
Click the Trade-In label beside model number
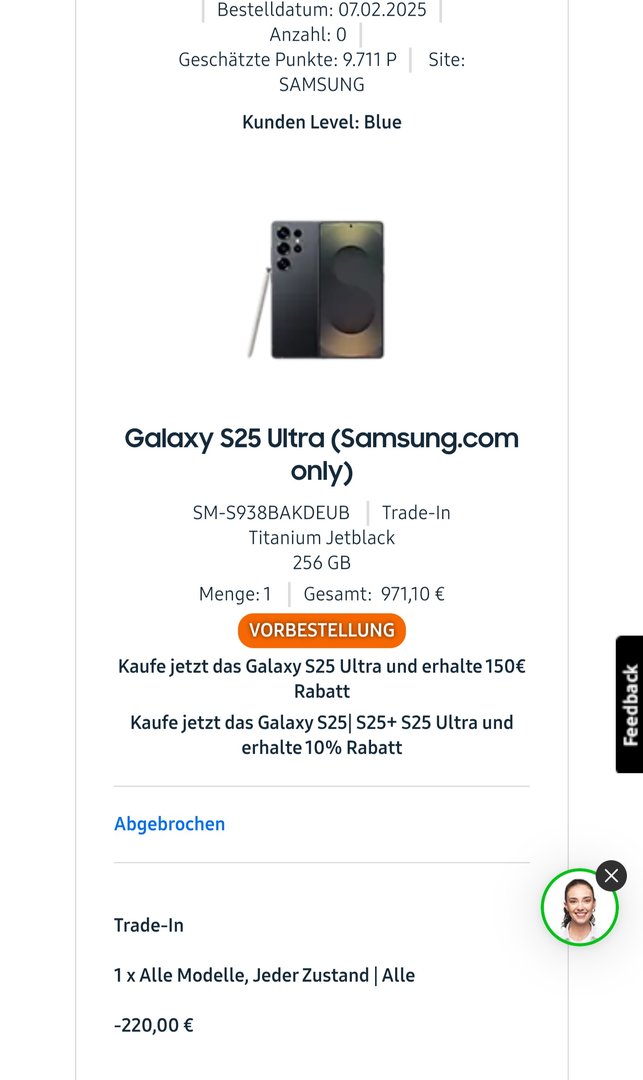416,512
